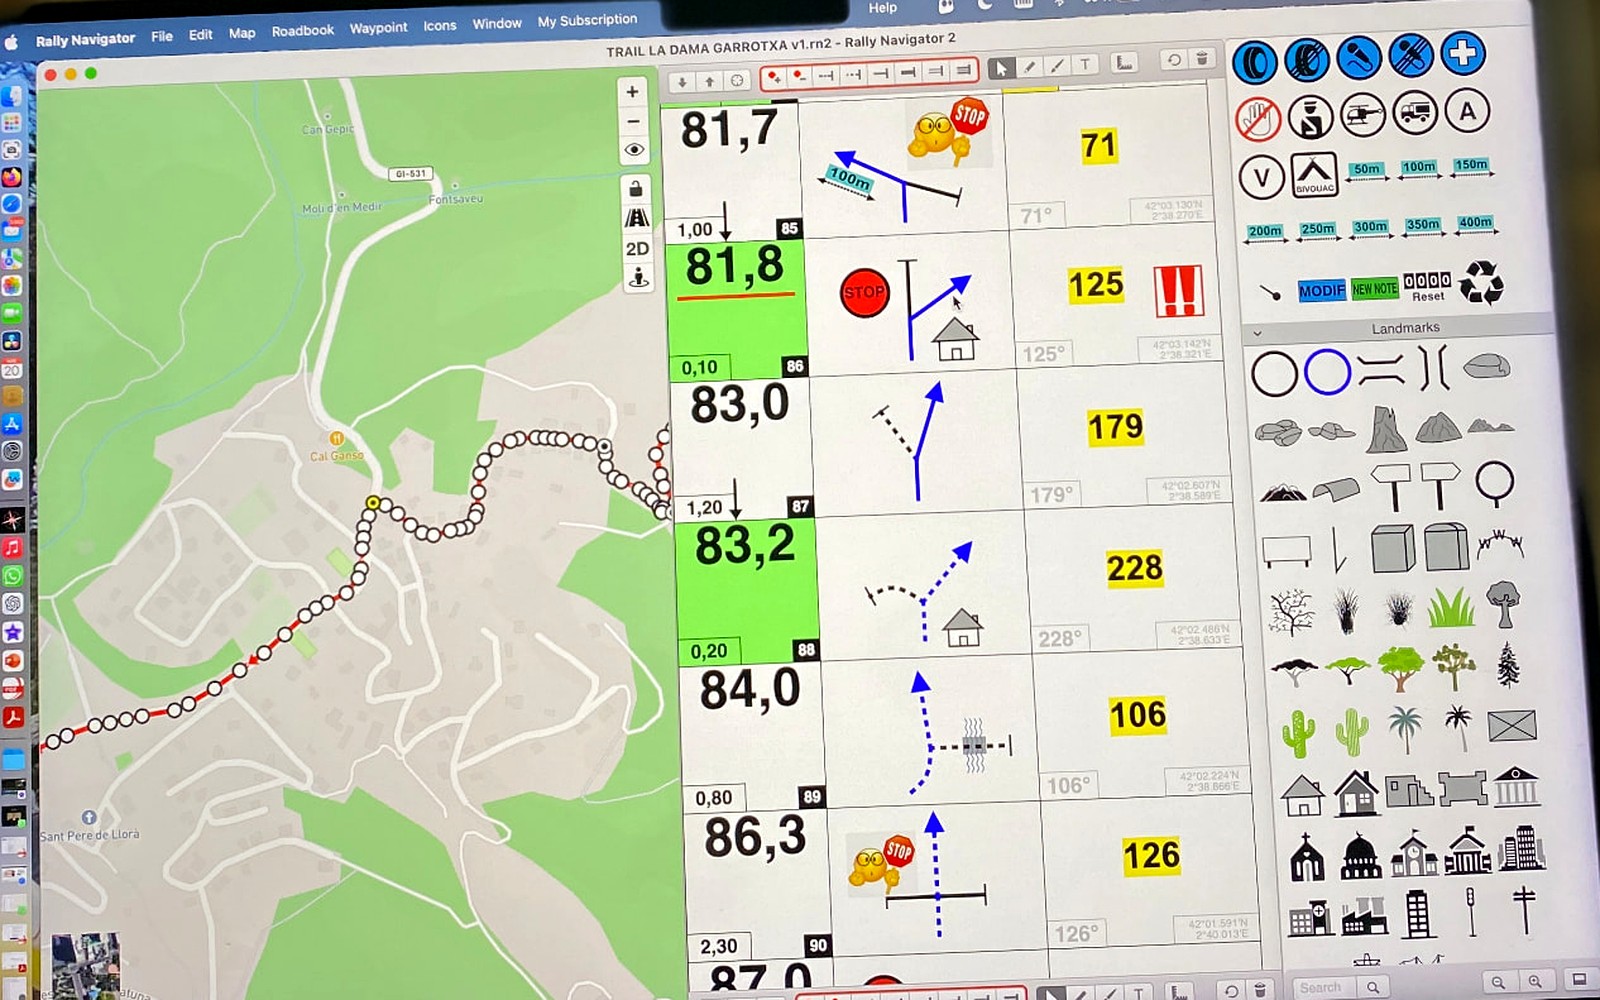The image size is (1600, 1000).
Task: Toggle the map lock icon
Action: (635, 188)
